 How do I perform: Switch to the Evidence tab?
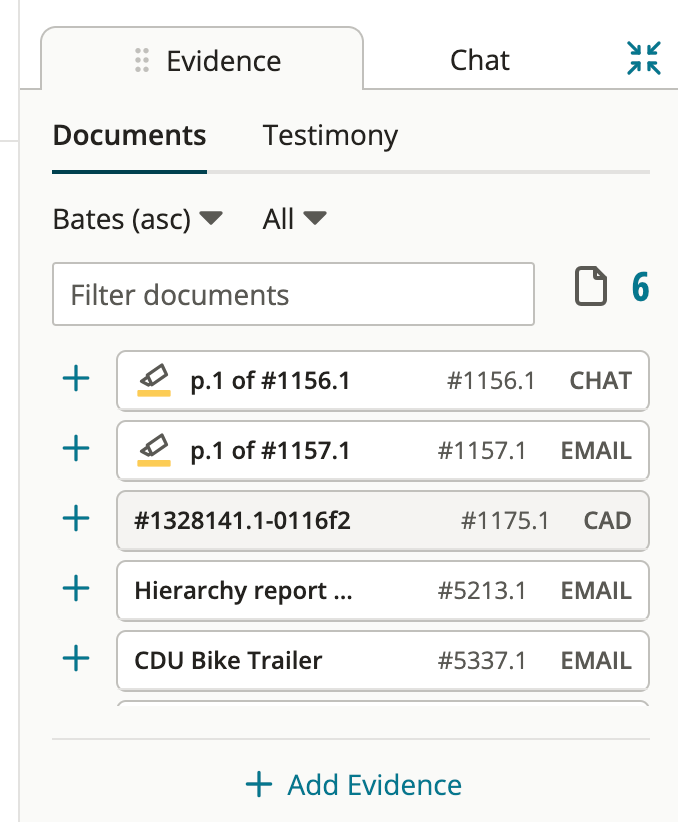click(202, 60)
